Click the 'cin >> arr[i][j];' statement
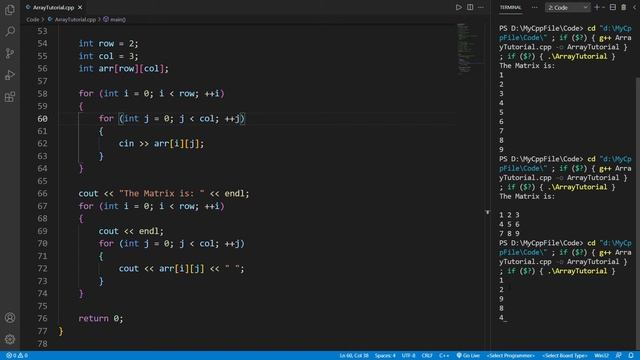Screen dimensions: 640x360 pyautogui.click(x=161, y=144)
